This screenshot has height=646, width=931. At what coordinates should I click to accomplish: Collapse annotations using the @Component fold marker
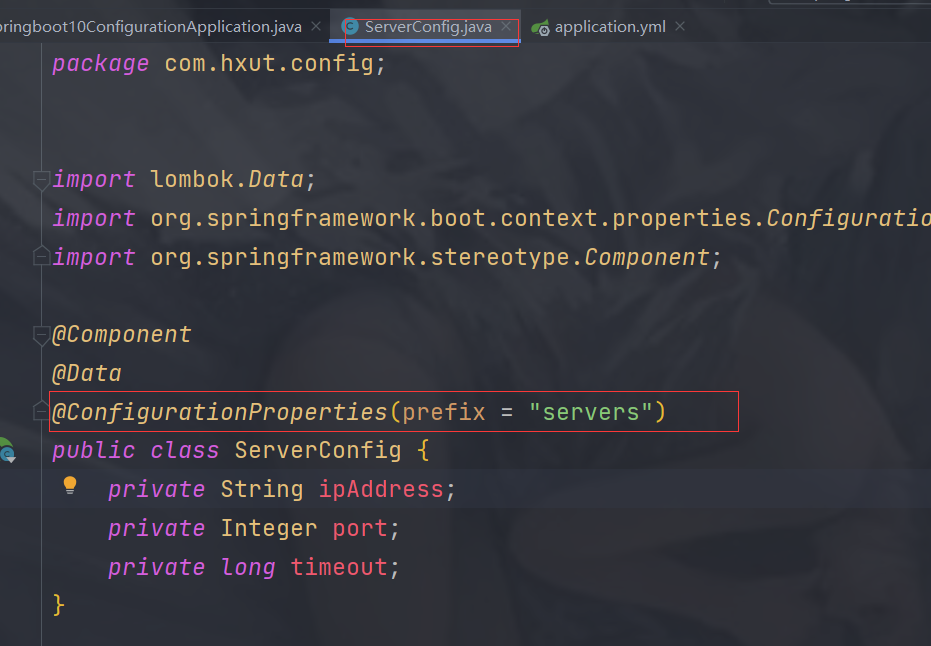(x=41, y=335)
